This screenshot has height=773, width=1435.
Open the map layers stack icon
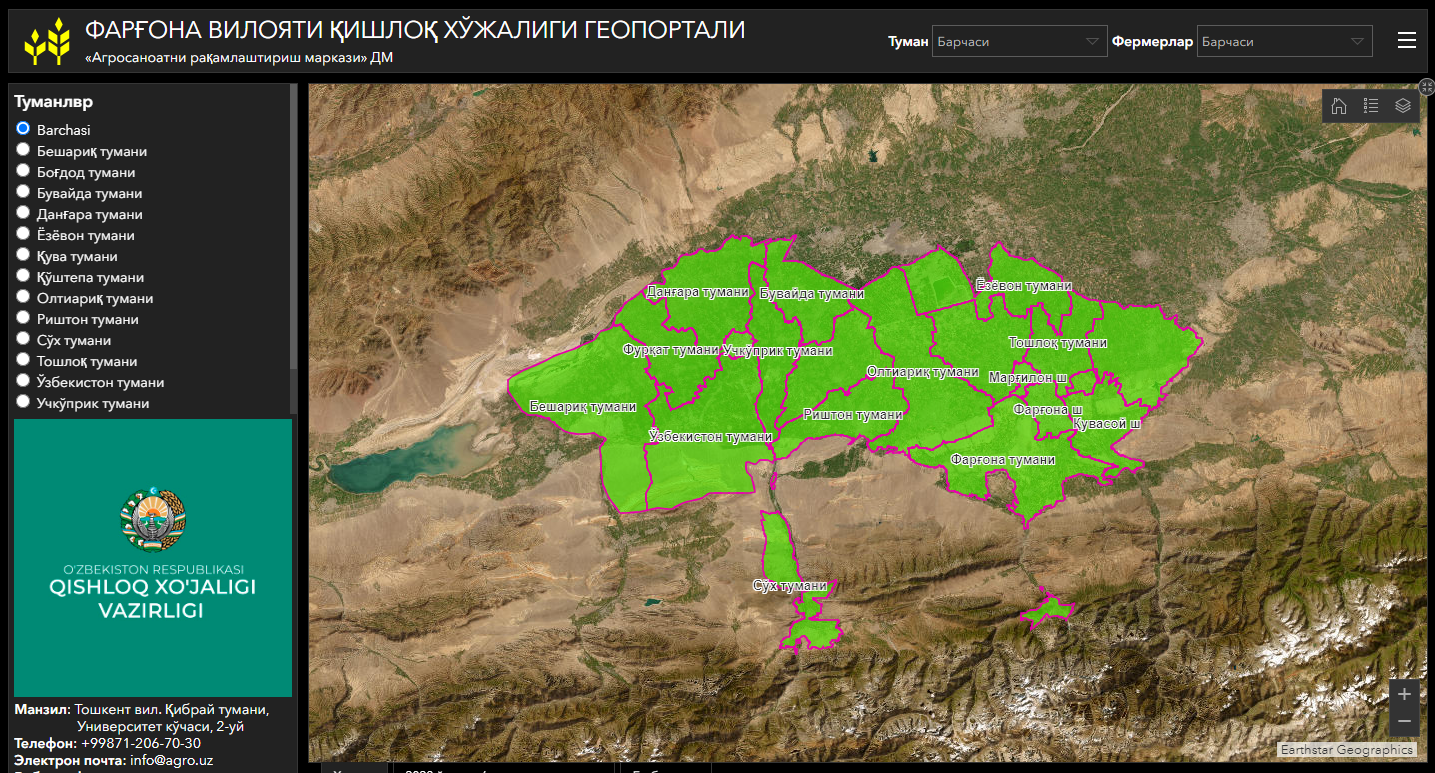tap(1403, 106)
